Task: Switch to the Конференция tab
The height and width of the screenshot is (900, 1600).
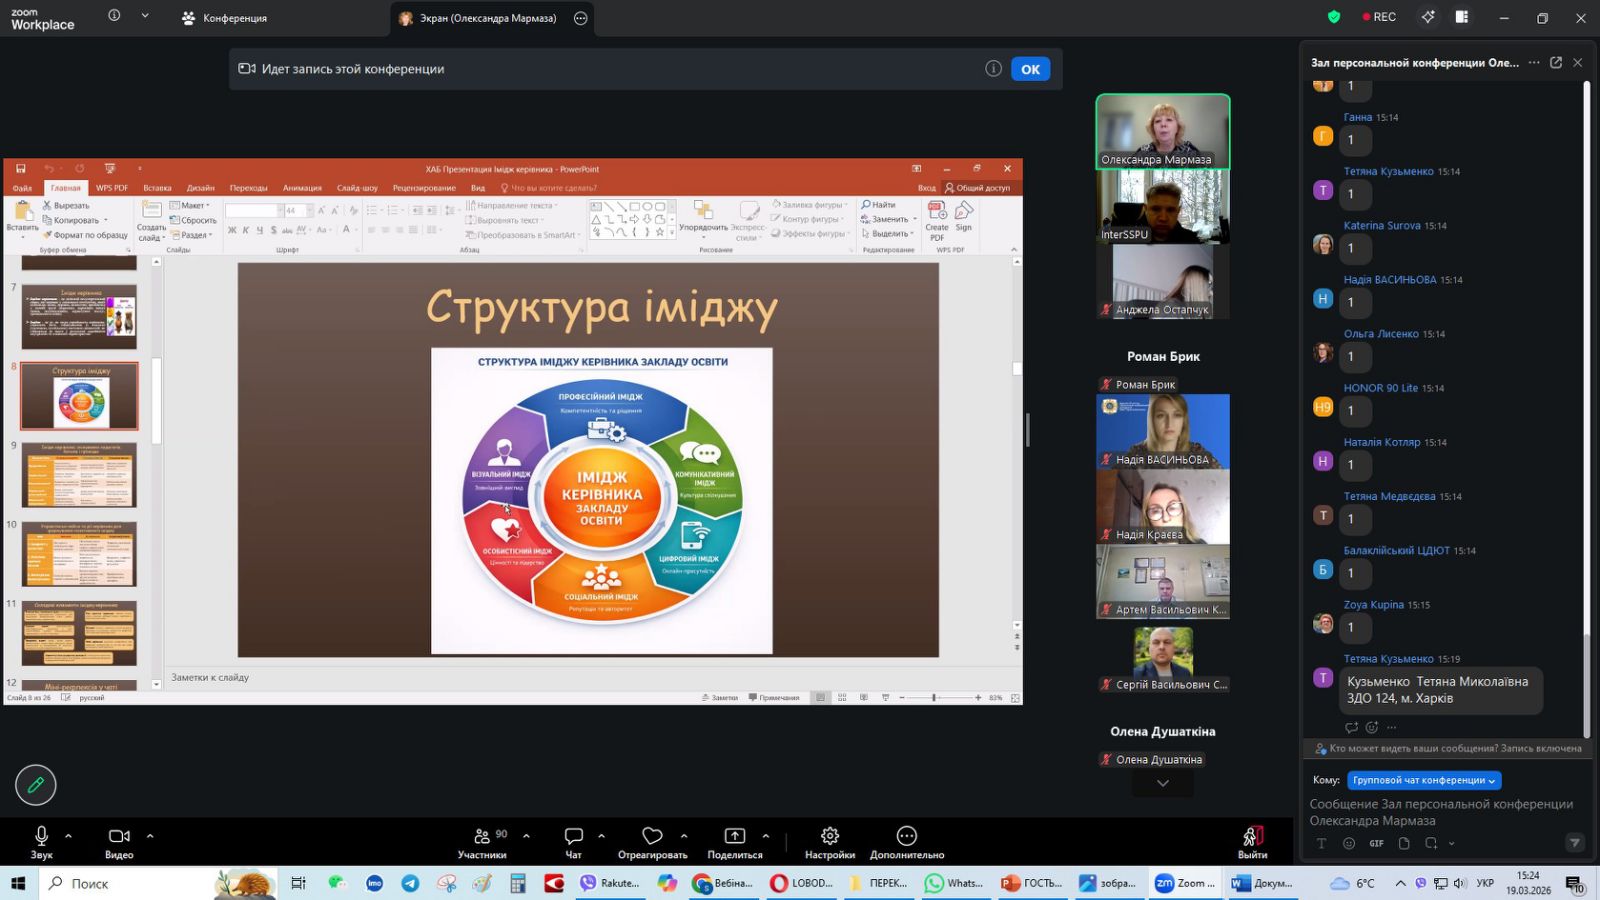Action: 224,18
